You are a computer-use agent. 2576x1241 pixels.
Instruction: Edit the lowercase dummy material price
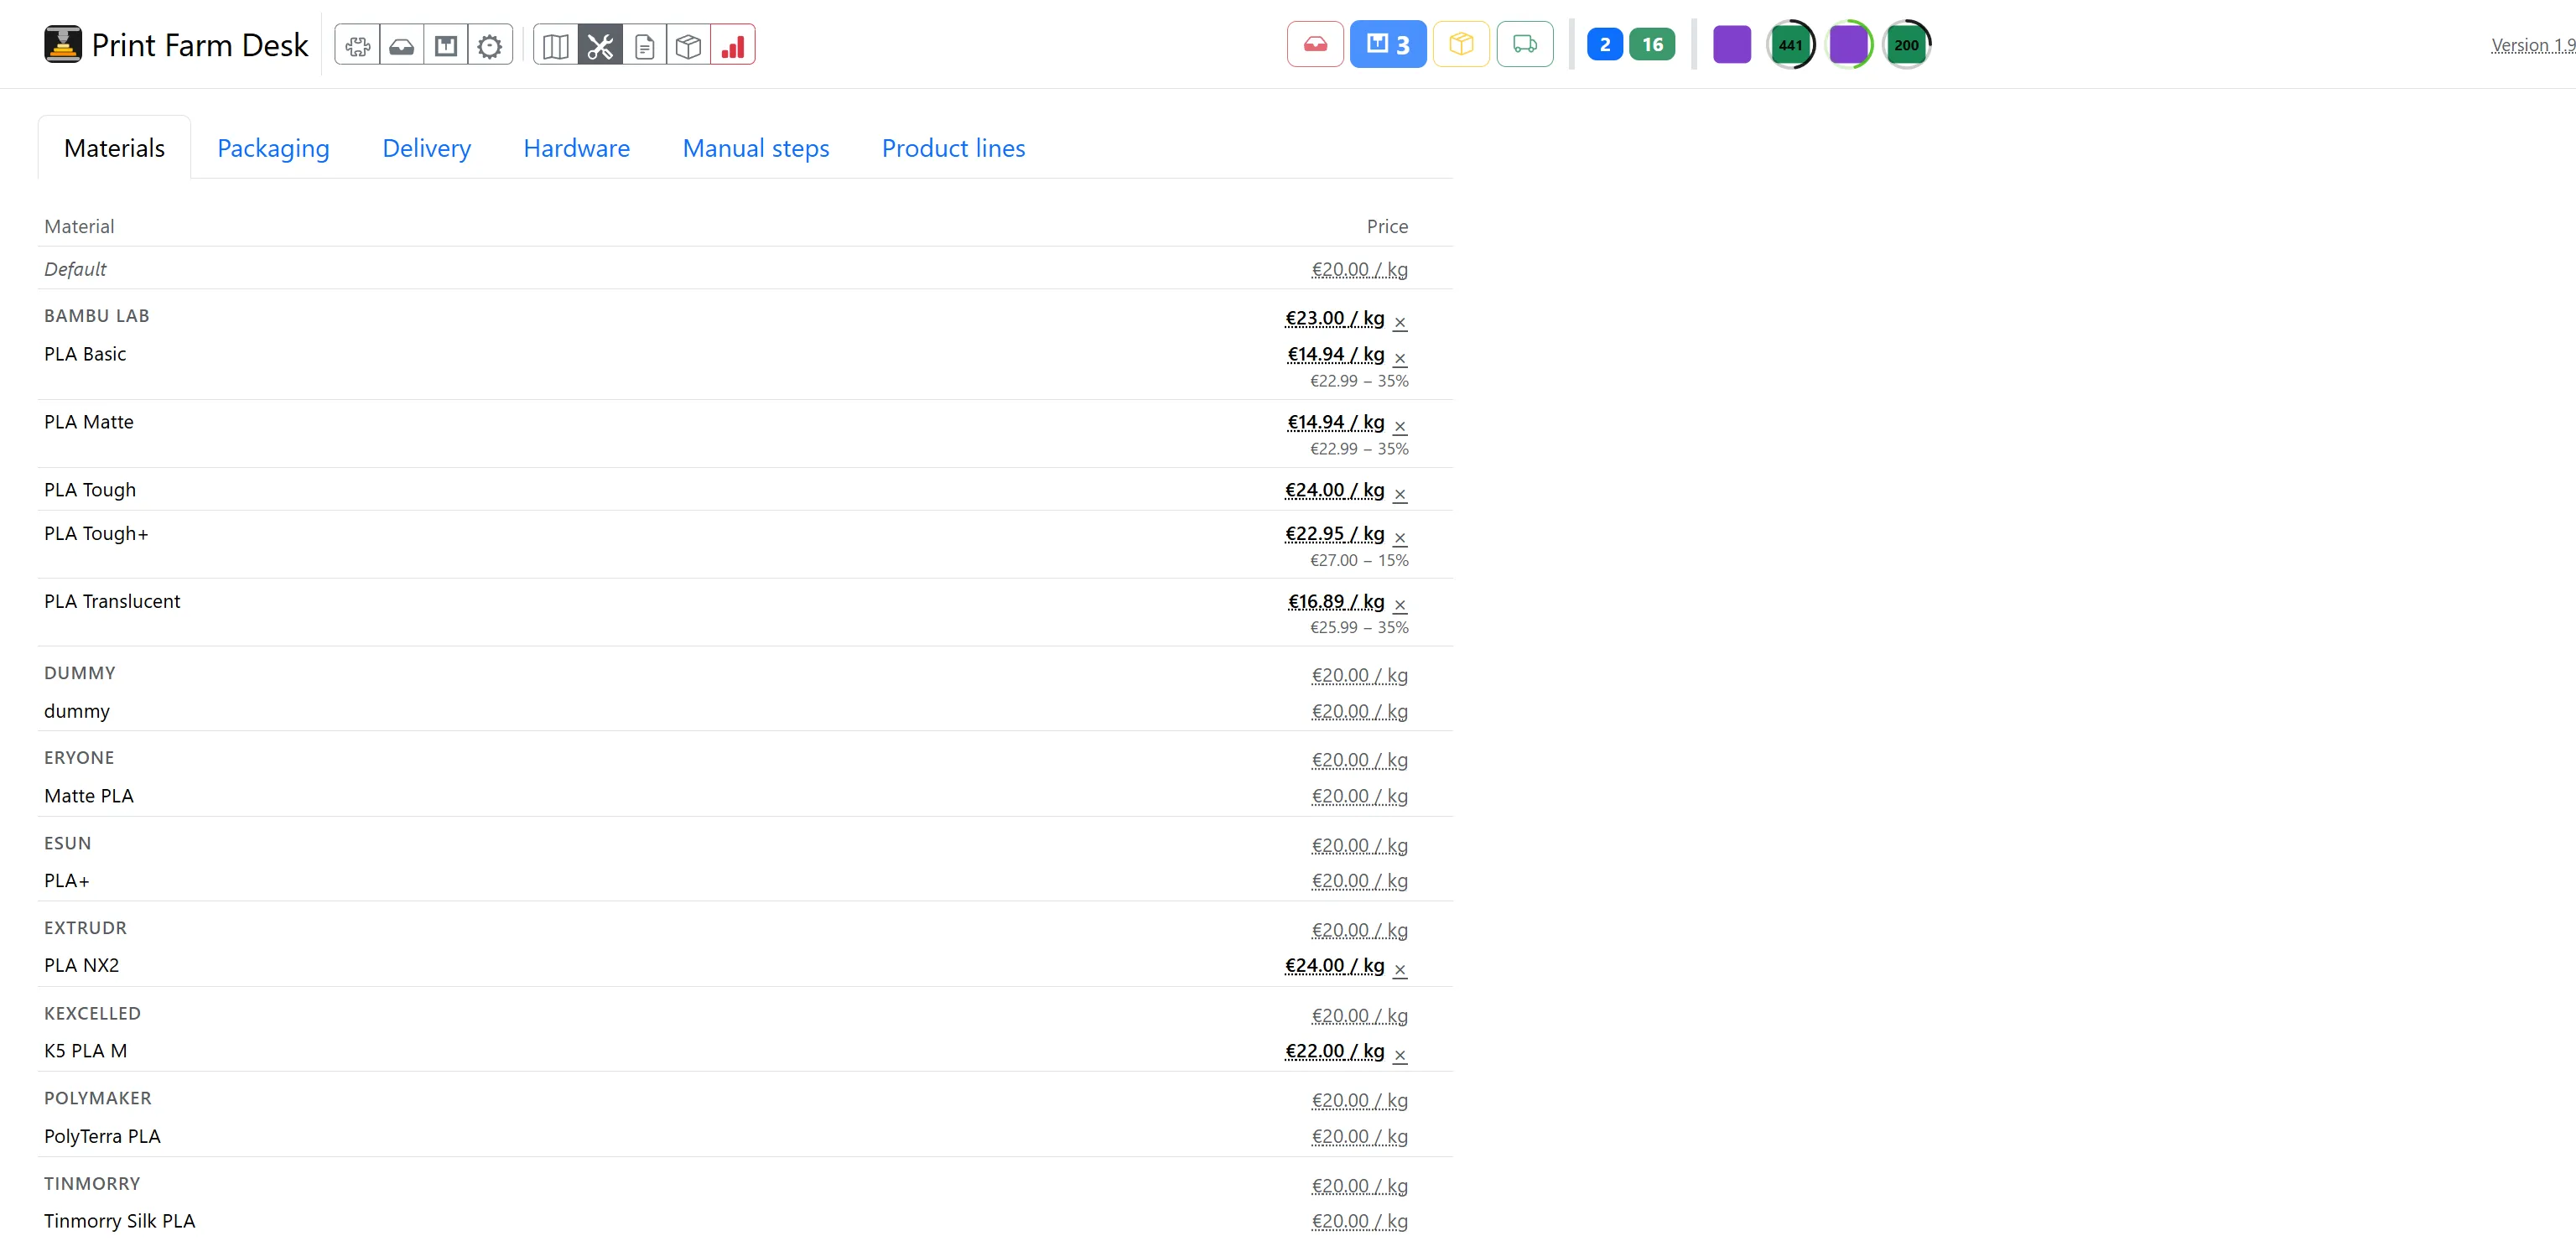(x=1359, y=711)
